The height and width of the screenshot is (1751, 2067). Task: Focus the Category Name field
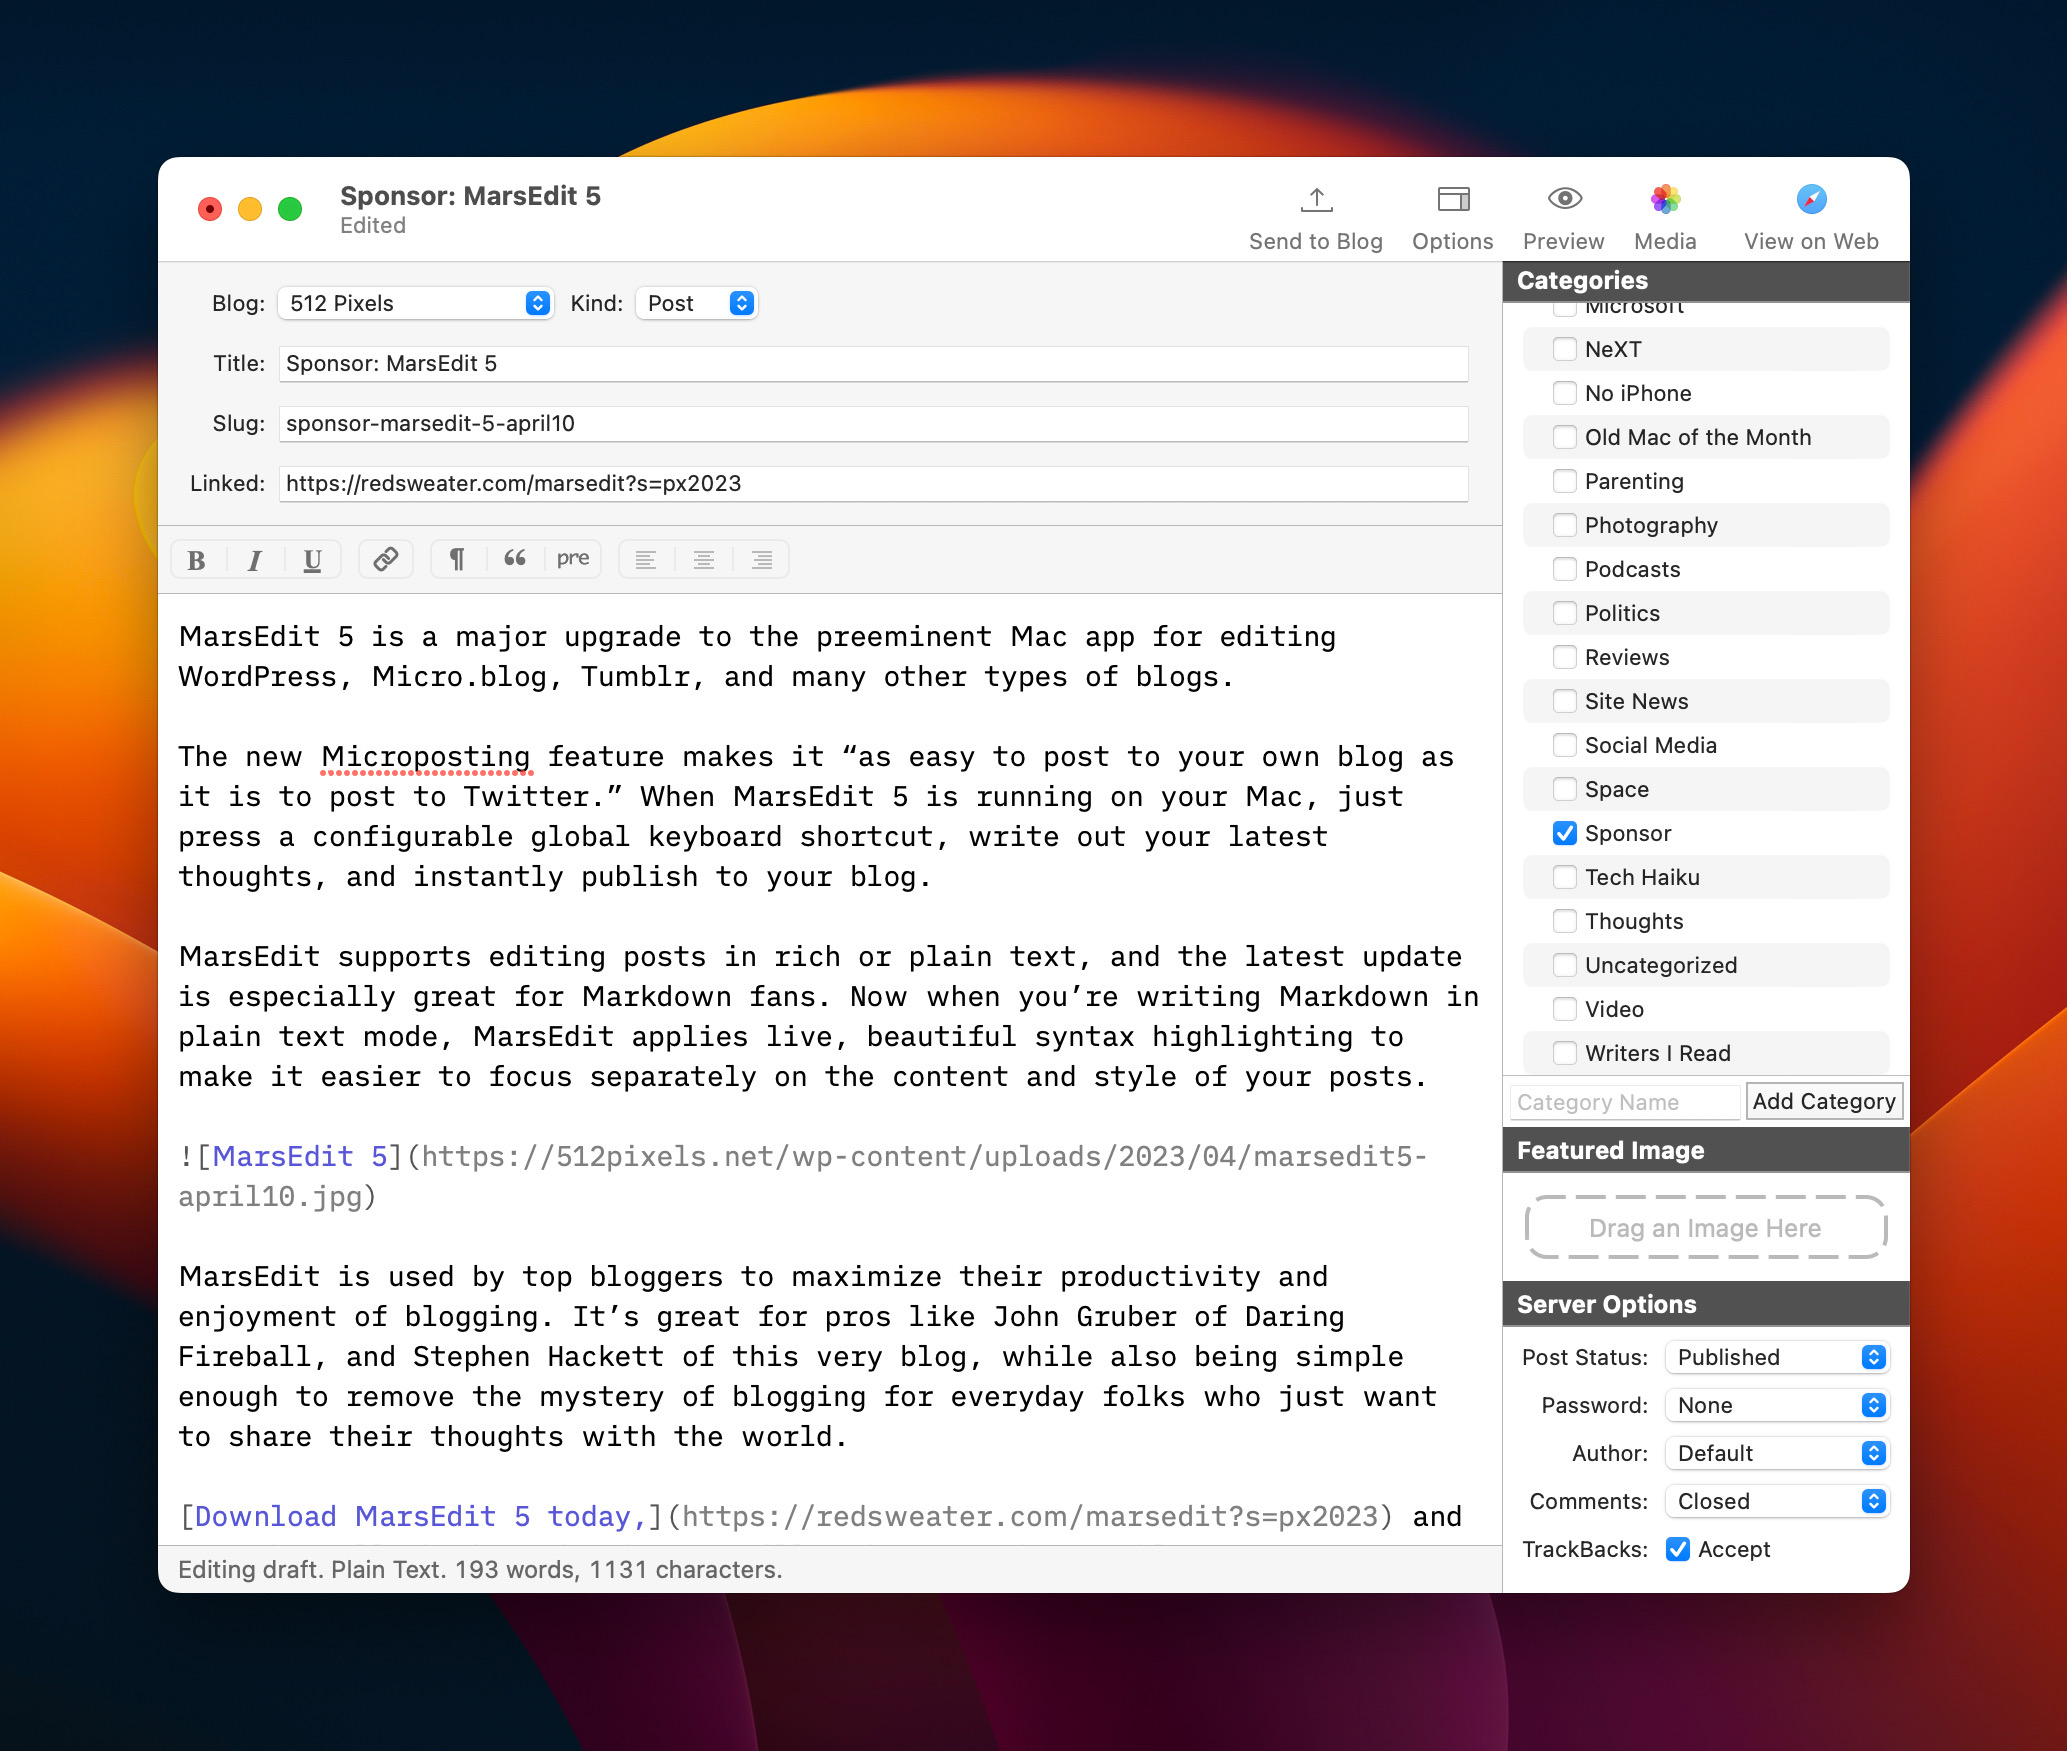(x=1625, y=1102)
